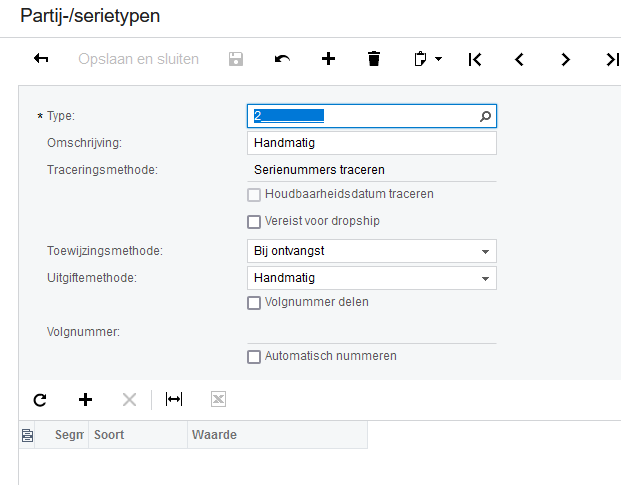621x485 pixels.
Task: Enable Vereist voor dropship checkbox
Action: point(254,222)
